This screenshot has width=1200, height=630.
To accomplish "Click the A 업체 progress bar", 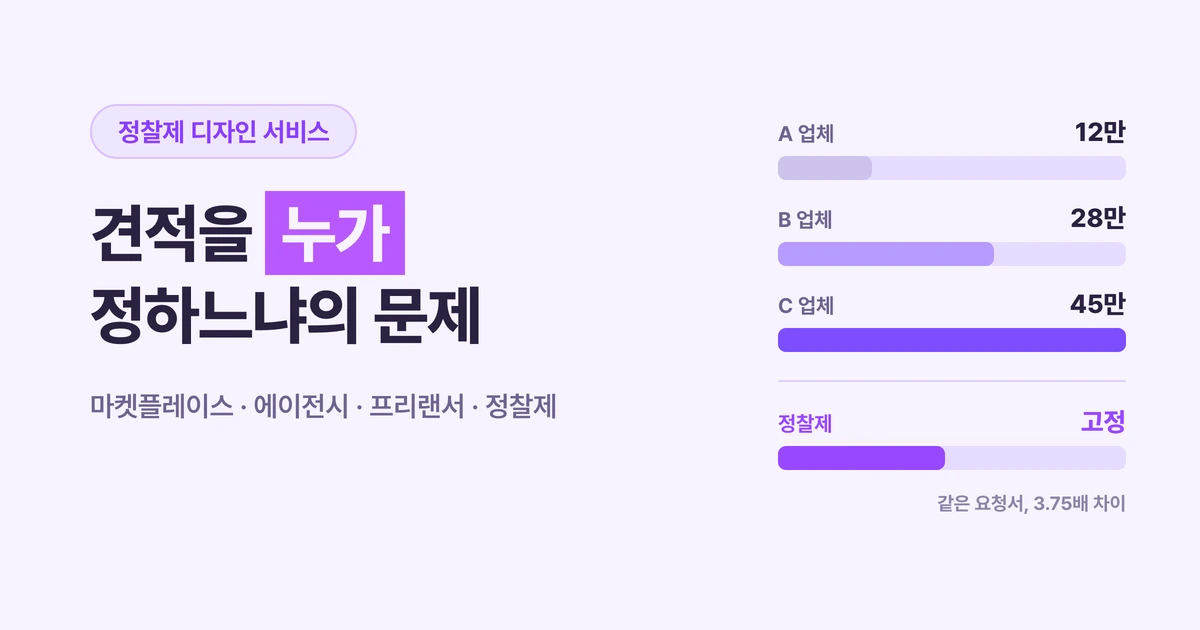I will pyautogui.click(x=952, y=168).
